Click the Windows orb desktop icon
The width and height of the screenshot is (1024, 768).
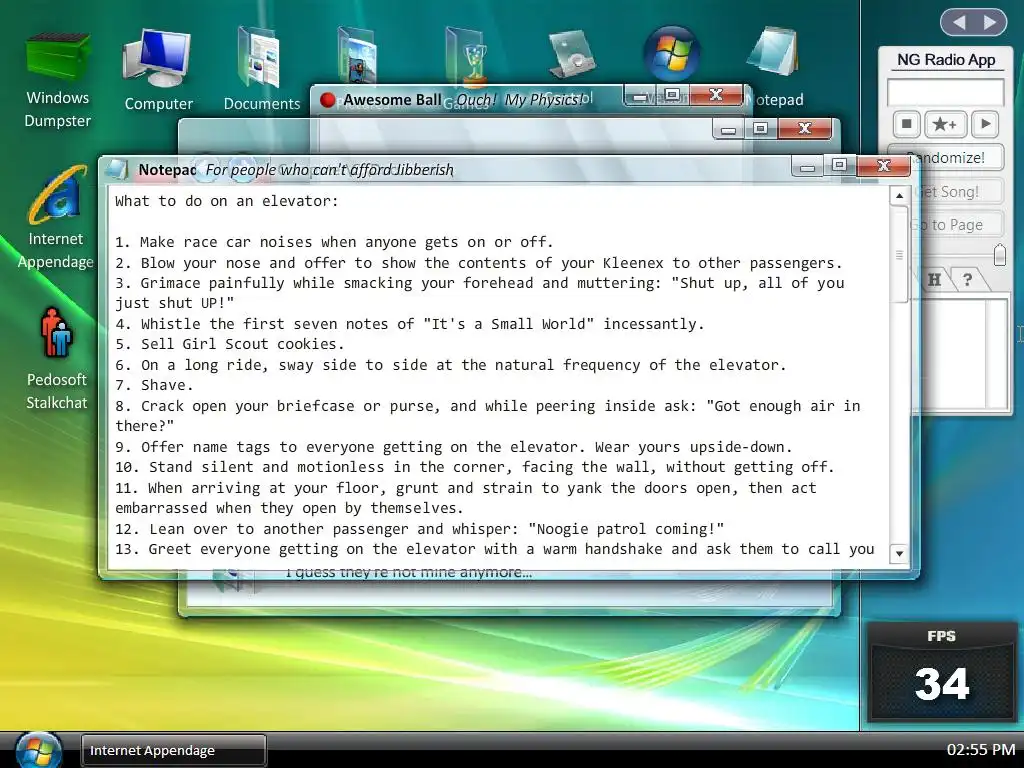671,54
